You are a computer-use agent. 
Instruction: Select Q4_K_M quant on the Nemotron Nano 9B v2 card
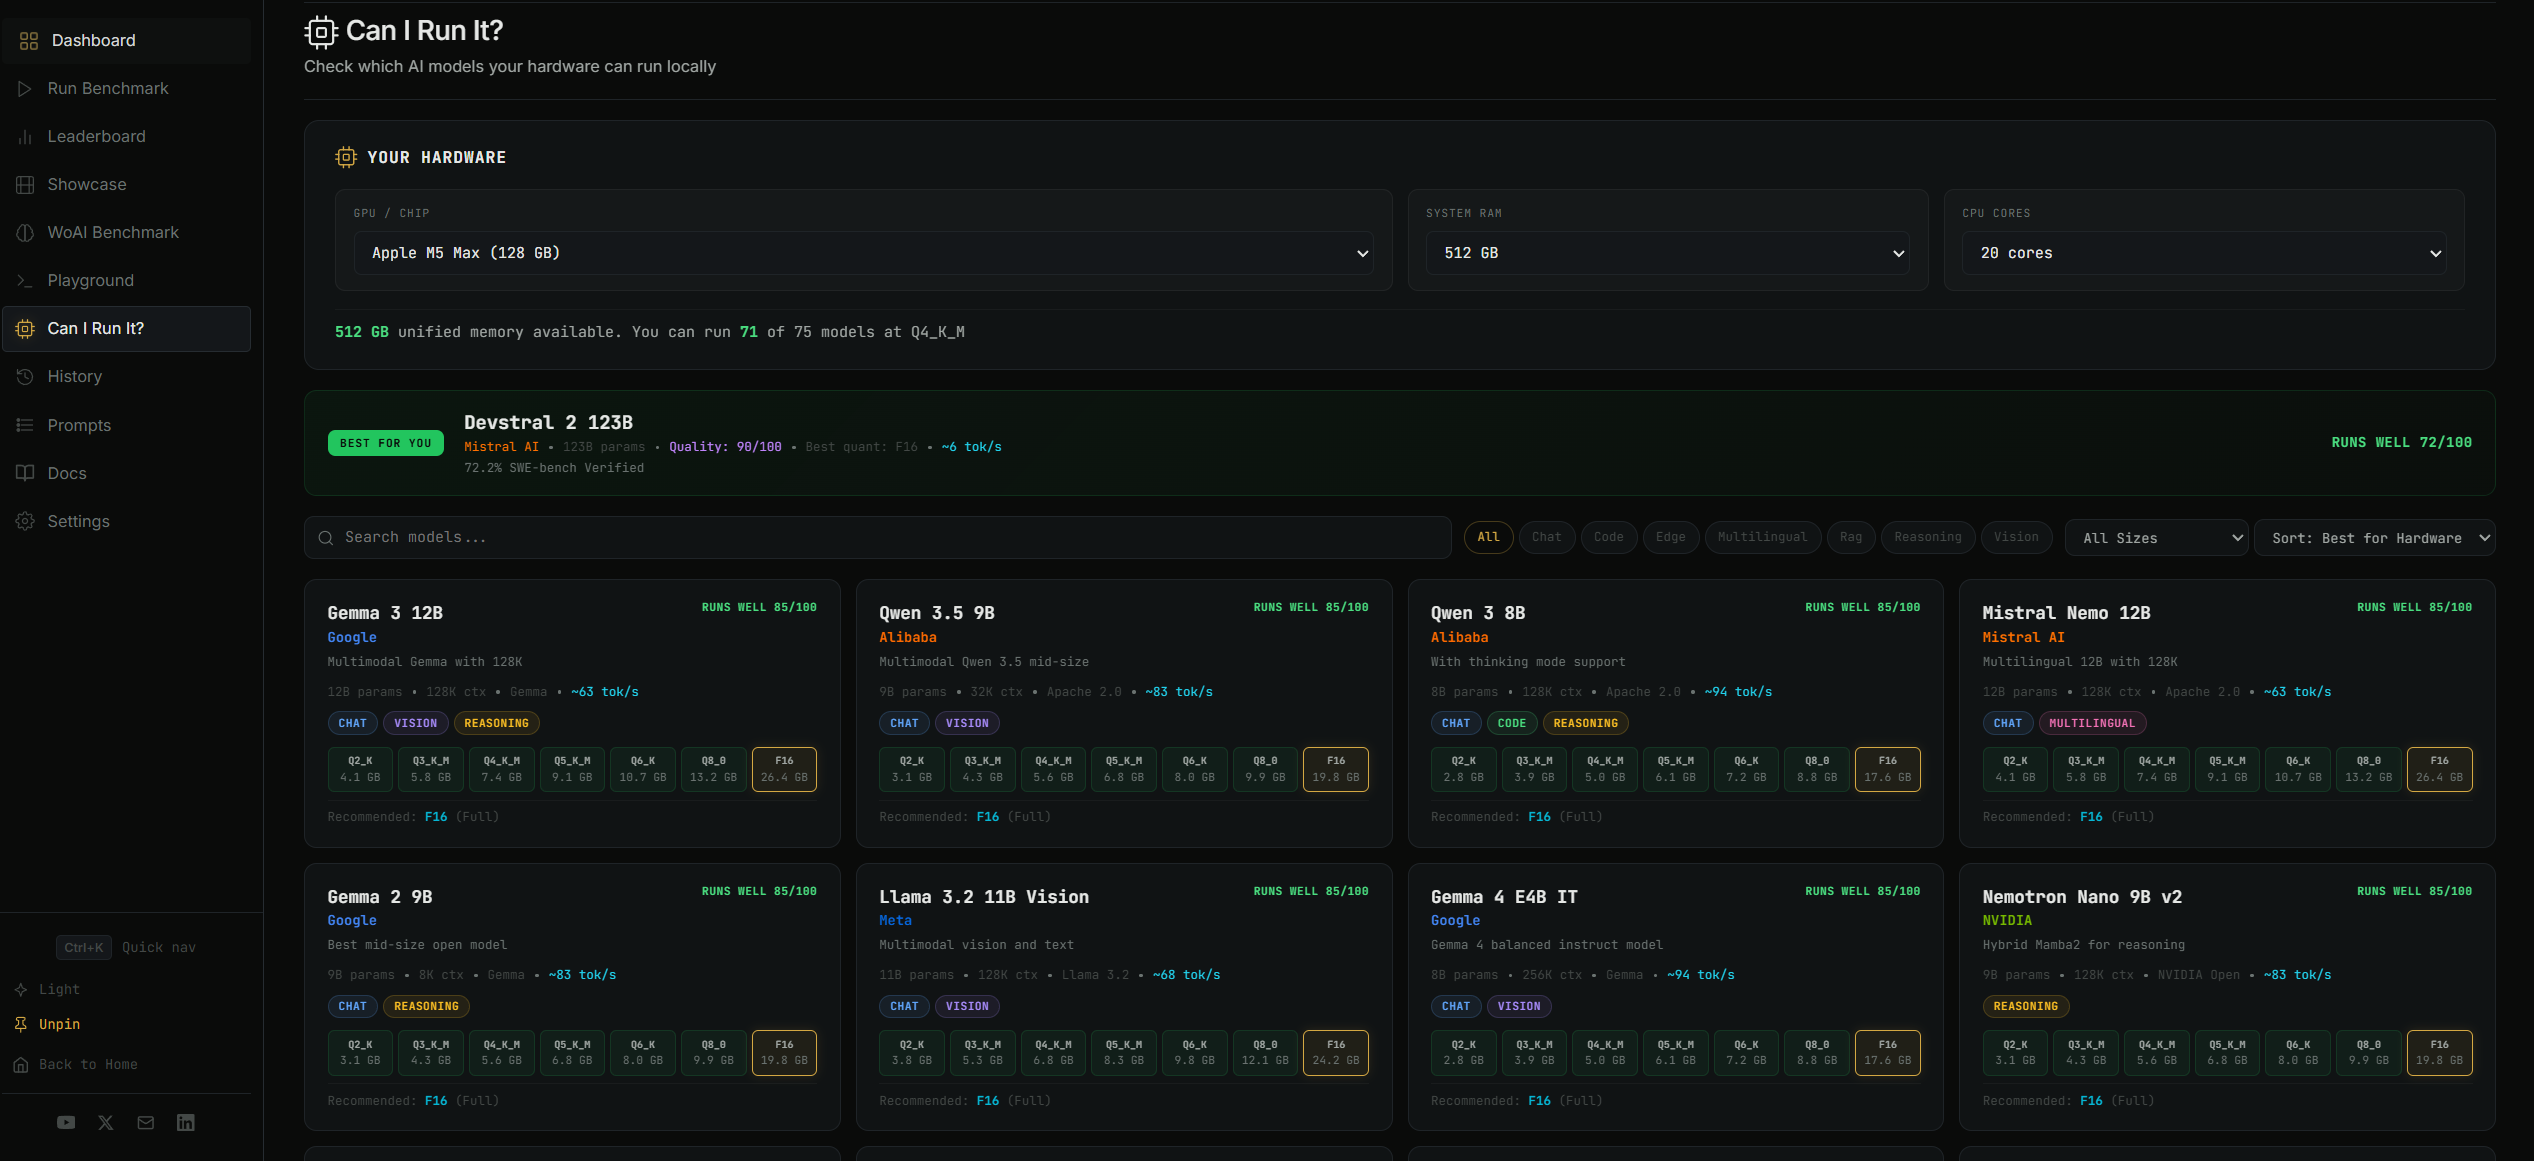click(x=2157, y=1053)
